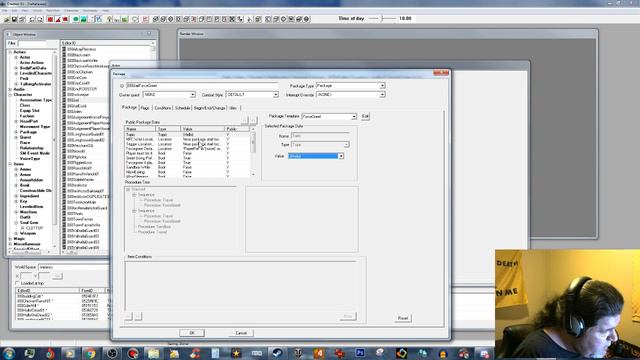This screenshot has height=360, width=640.
Task: Tick the Loaded at top checkbox
Action: click(x=18, y=283)
